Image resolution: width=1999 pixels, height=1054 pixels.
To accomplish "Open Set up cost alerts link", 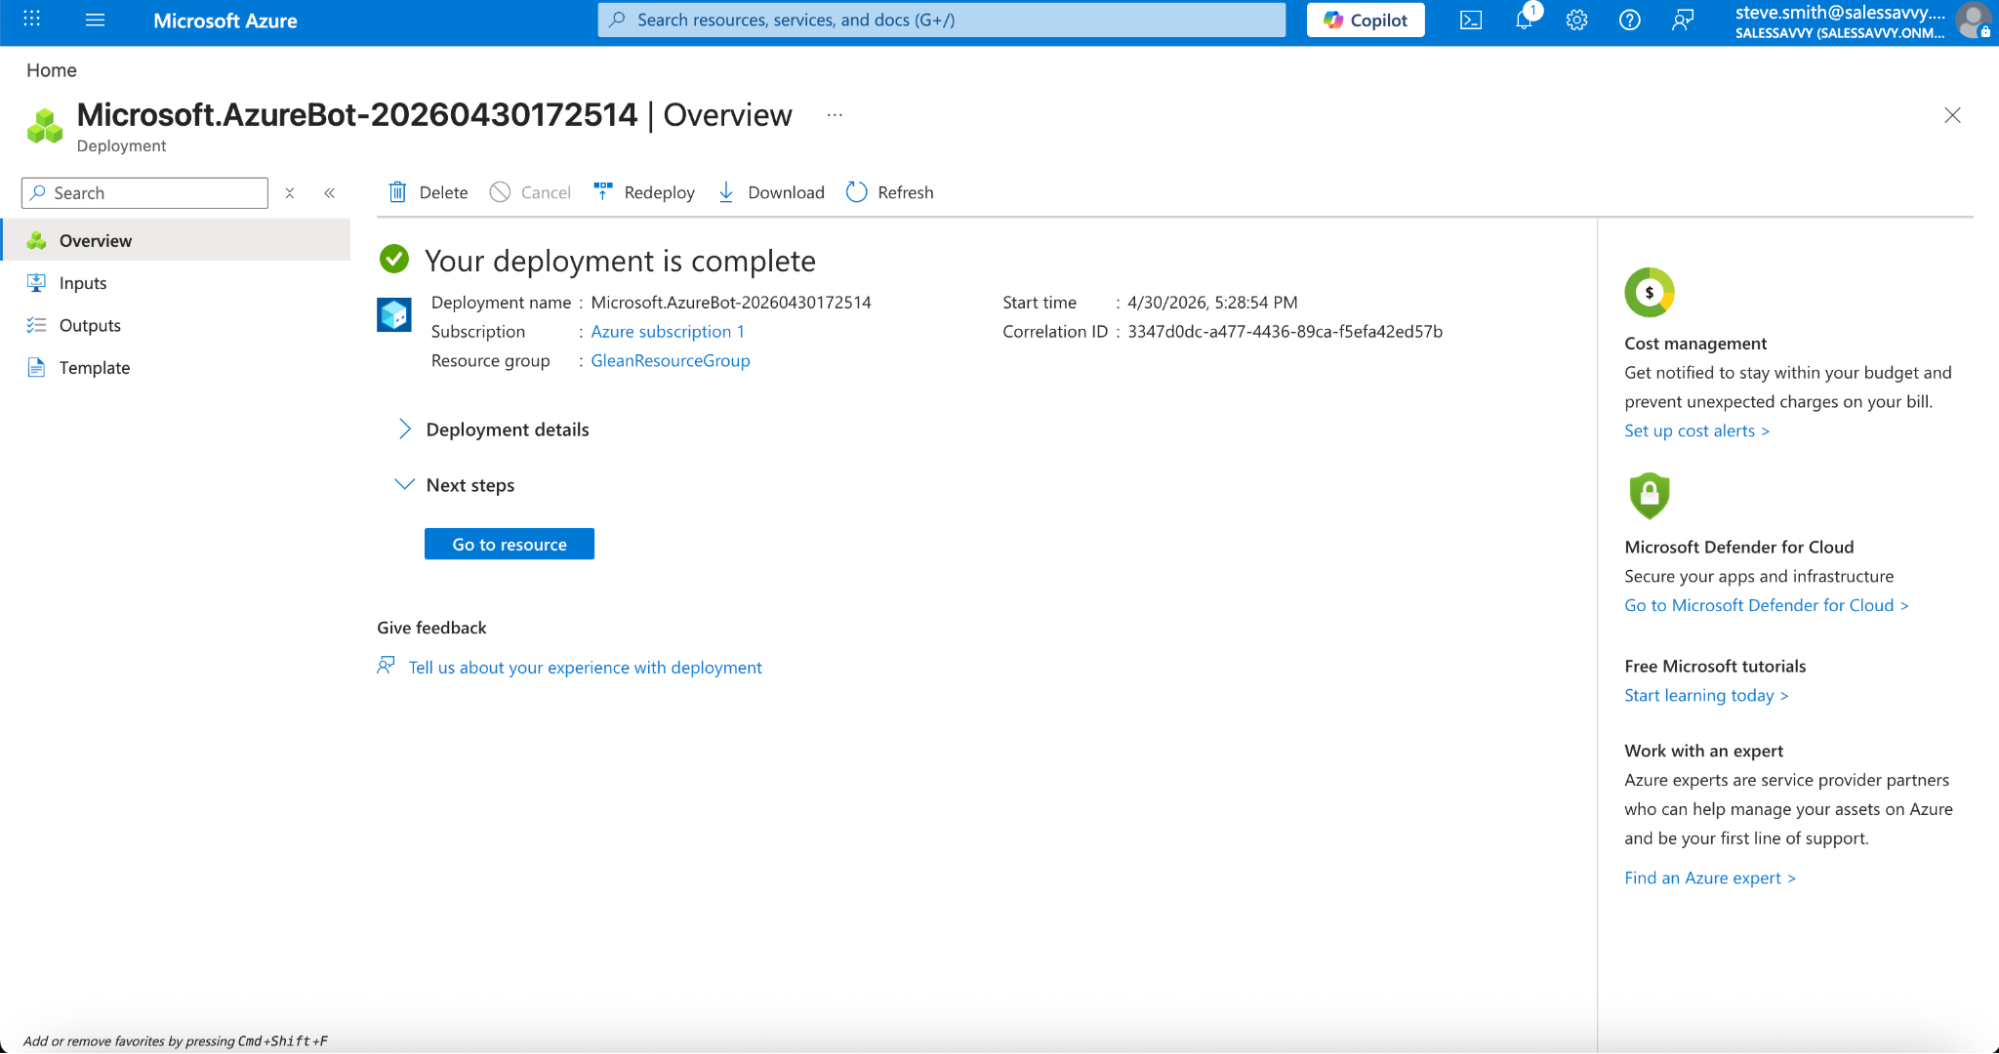I will 1697,430.
